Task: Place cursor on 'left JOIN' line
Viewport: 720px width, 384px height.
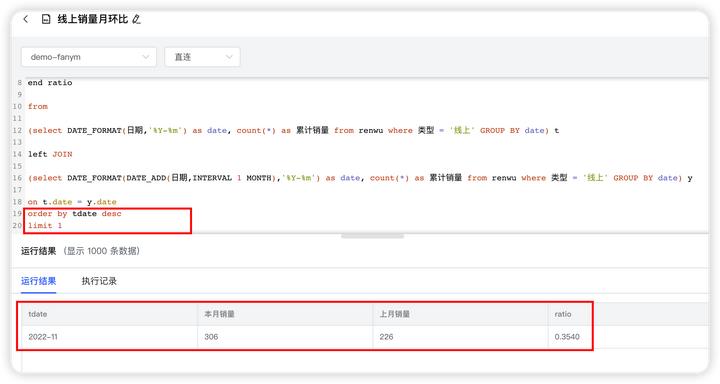Action: pos(50,154)
